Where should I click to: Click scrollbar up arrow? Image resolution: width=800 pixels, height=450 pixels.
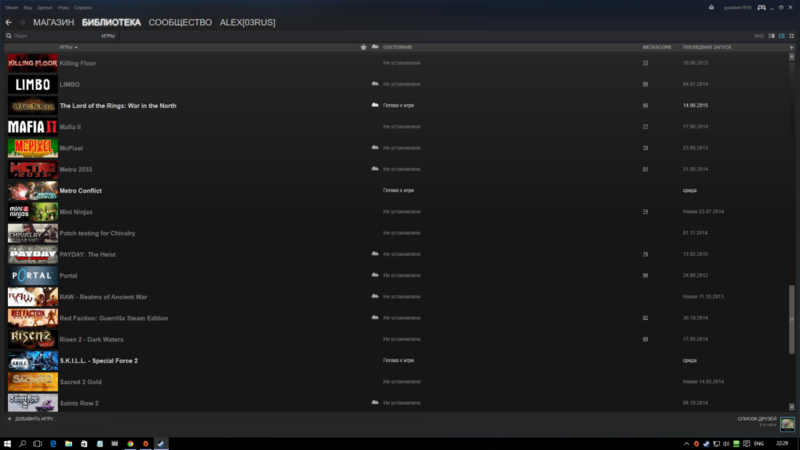792,57
